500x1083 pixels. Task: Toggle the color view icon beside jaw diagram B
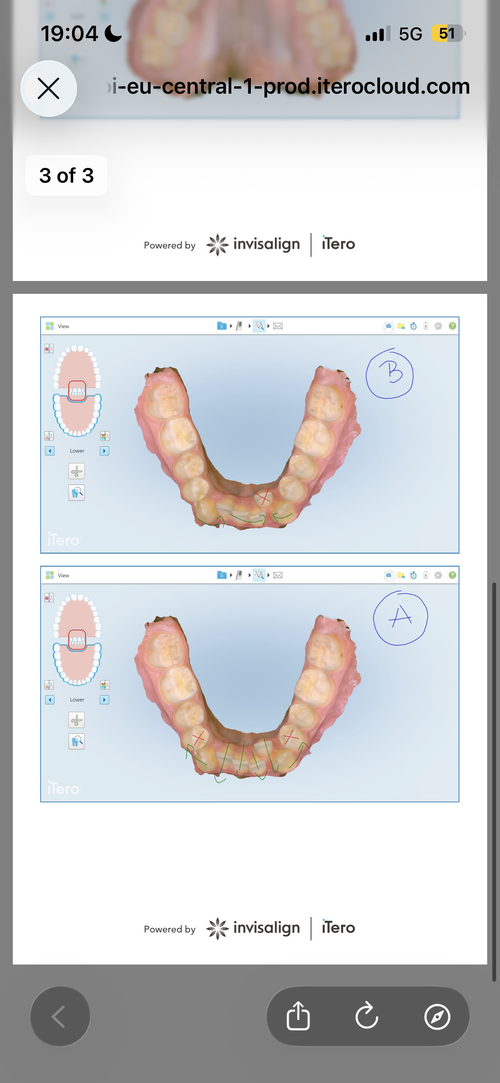click(x=105, y=436)
